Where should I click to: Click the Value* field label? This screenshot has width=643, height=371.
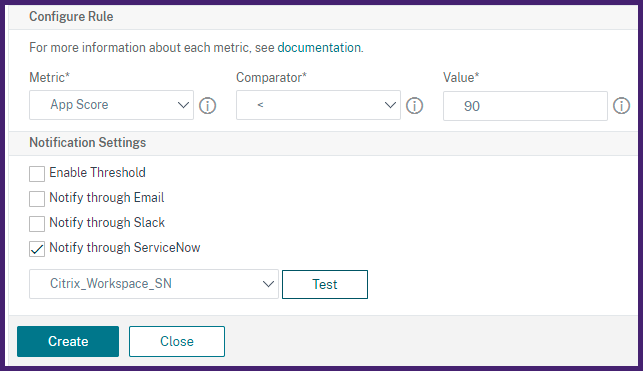[x=461, y=77]
